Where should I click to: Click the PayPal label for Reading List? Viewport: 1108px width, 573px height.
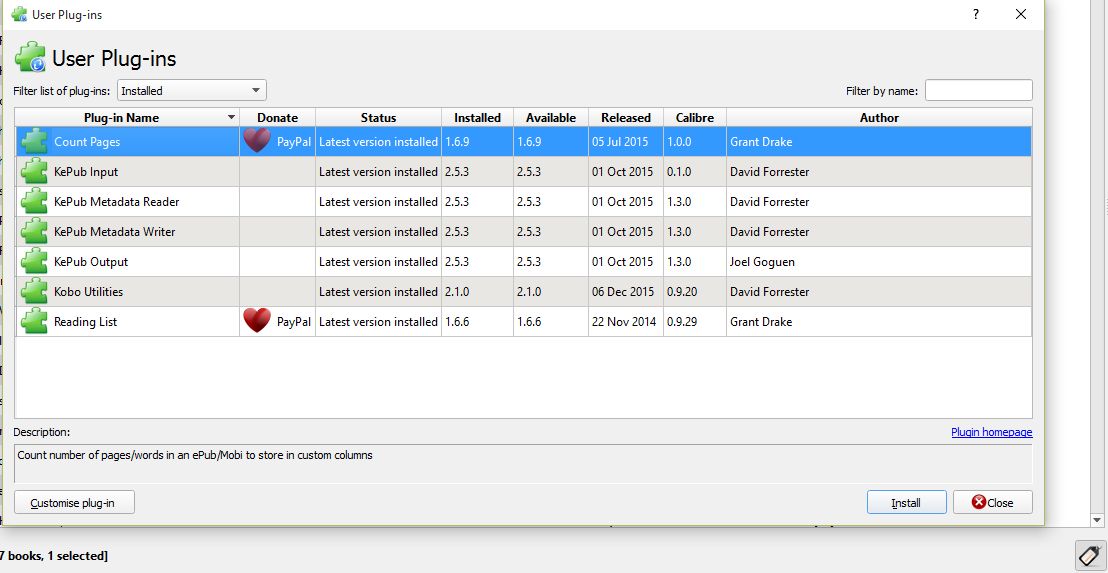click(x=293, y=321)
